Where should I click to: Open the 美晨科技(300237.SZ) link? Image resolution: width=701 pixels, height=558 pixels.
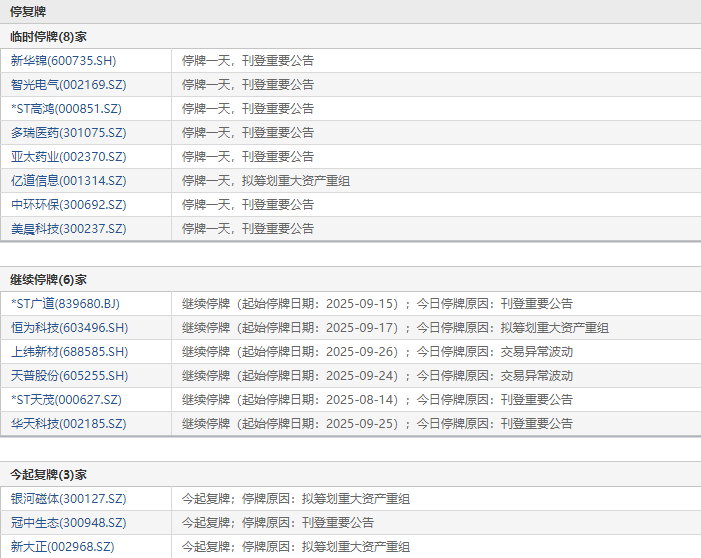(68, 229)
